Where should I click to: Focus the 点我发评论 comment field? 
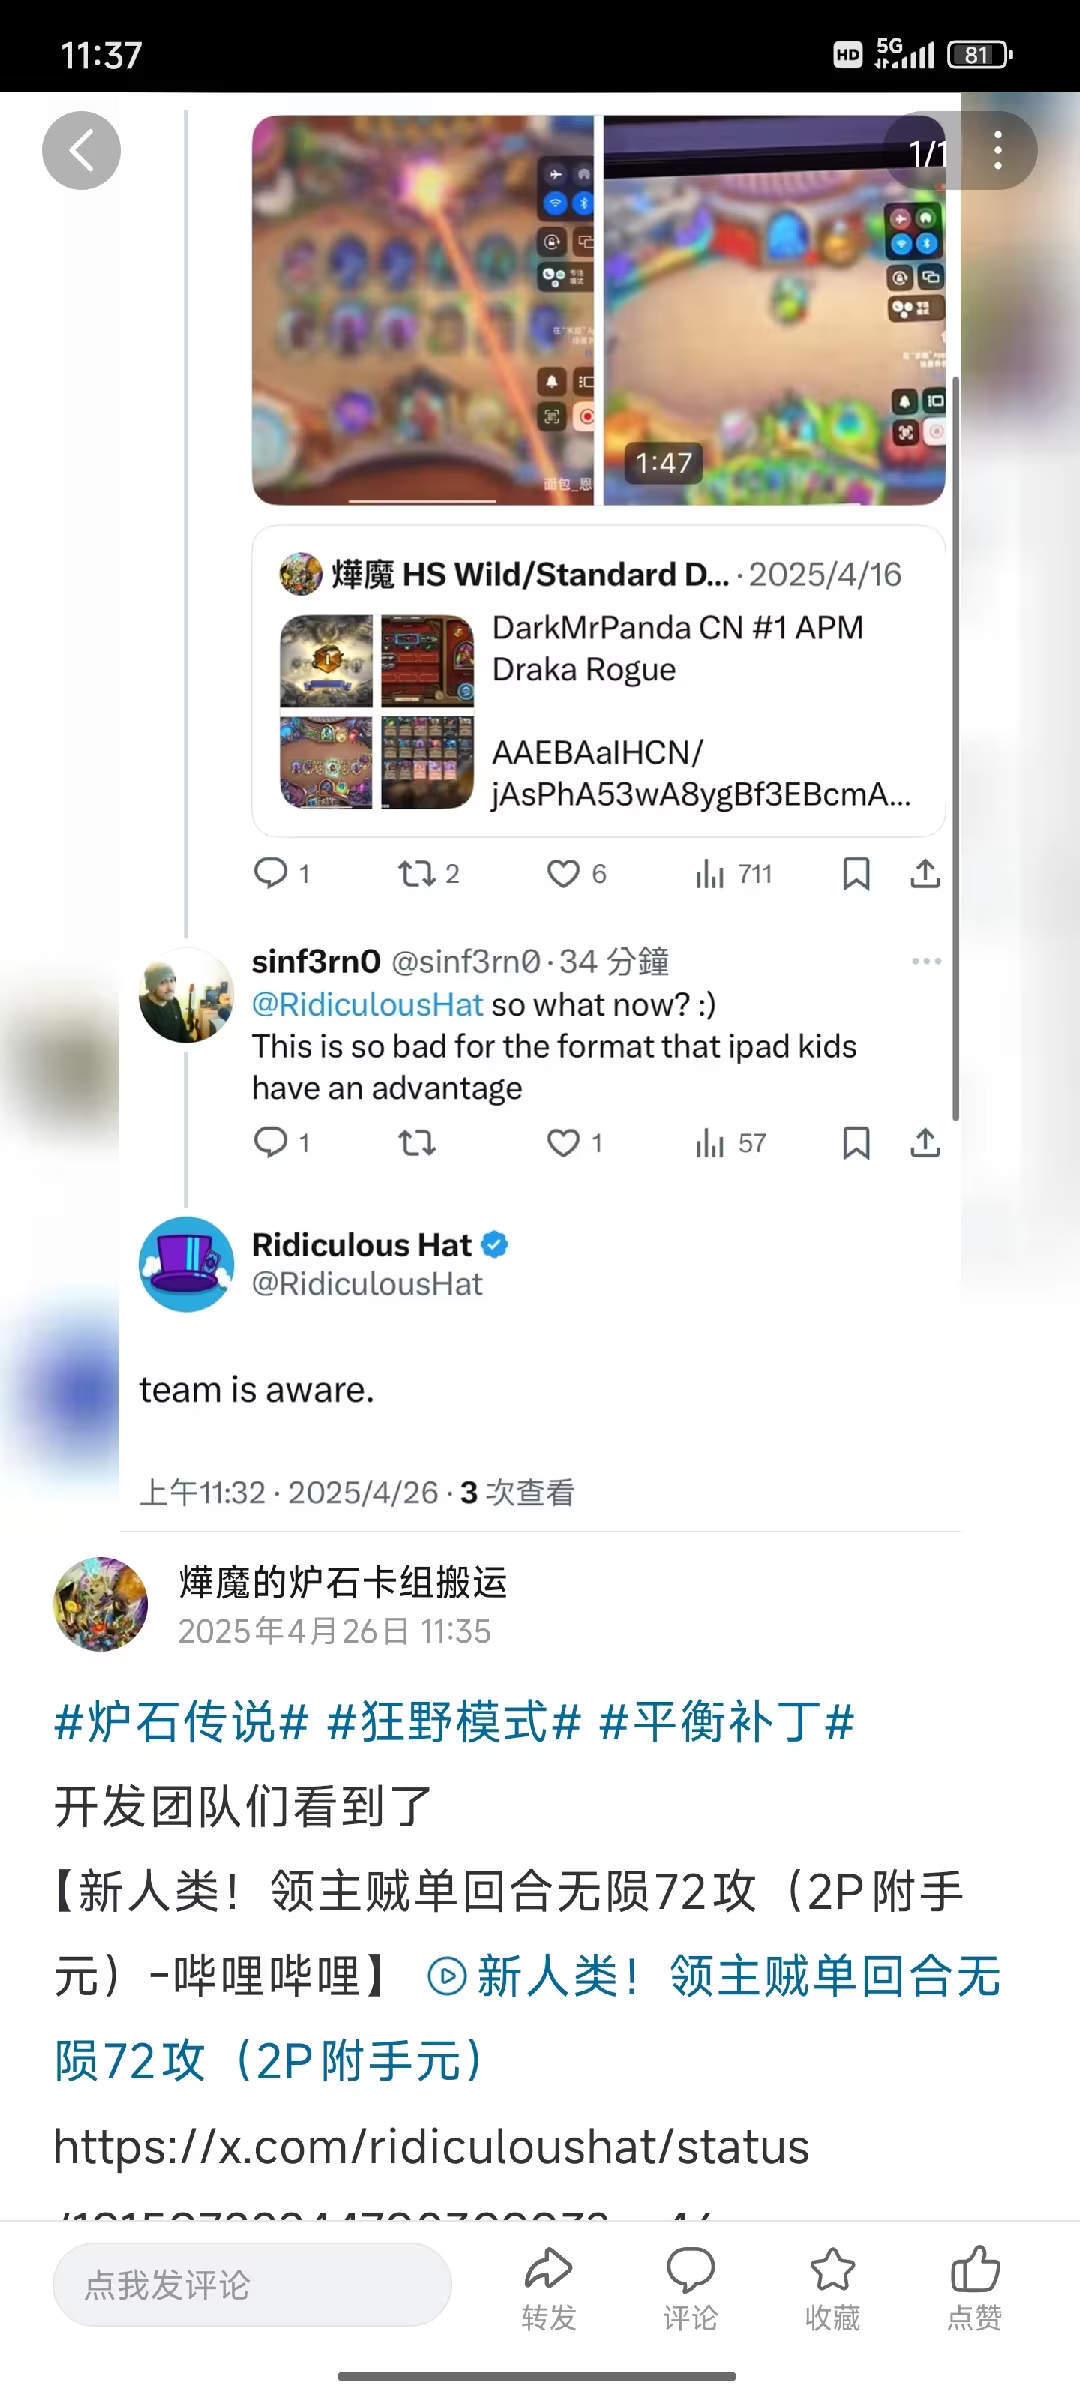pyautogui.click(x=252, y=2284)
